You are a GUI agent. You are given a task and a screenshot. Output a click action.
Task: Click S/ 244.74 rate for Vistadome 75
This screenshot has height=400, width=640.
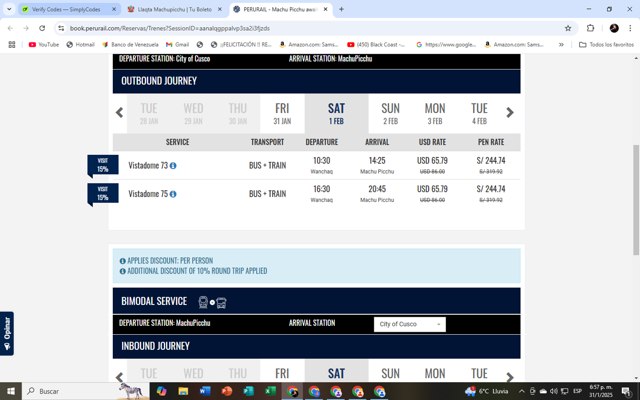coord(491,189)
